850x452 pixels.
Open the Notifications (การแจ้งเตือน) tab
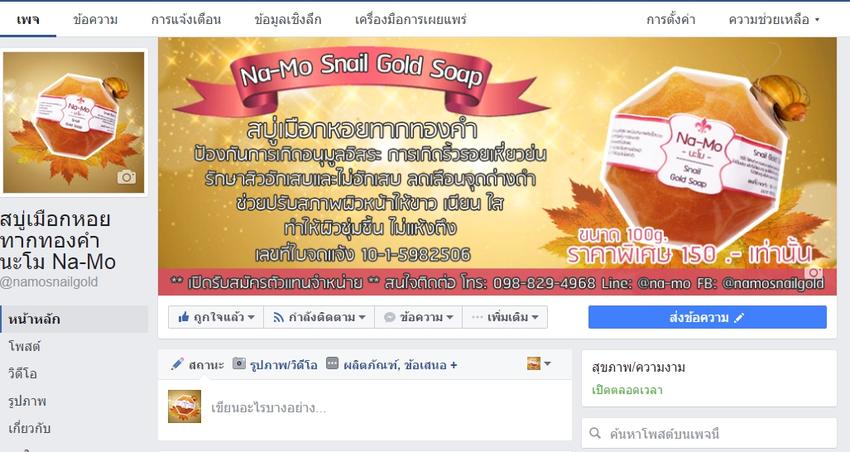click(x=186, y=20)
